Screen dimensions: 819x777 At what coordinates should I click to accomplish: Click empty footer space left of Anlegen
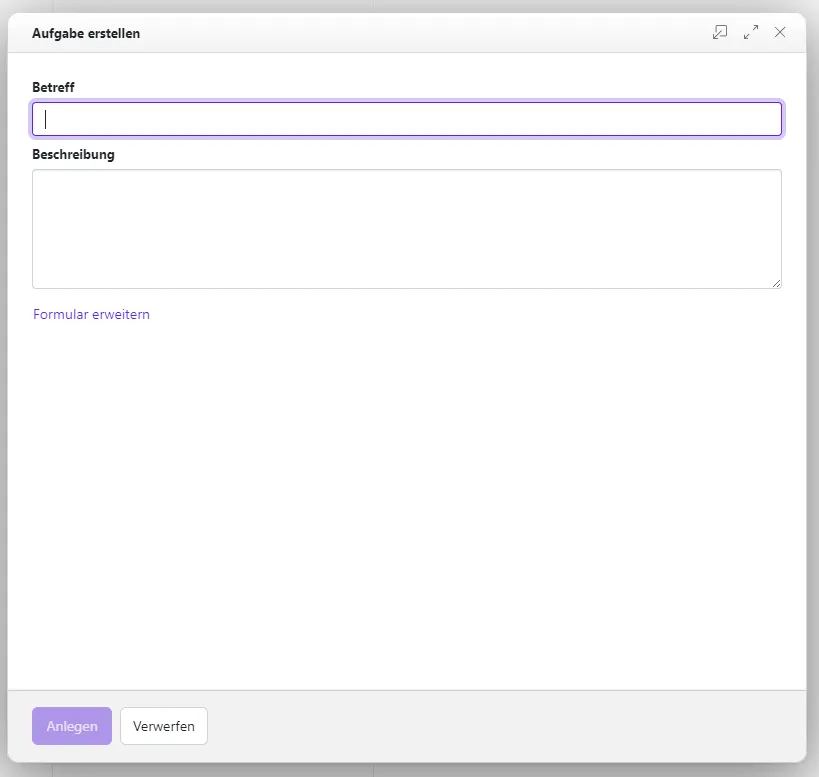click(x=19, y=726)
